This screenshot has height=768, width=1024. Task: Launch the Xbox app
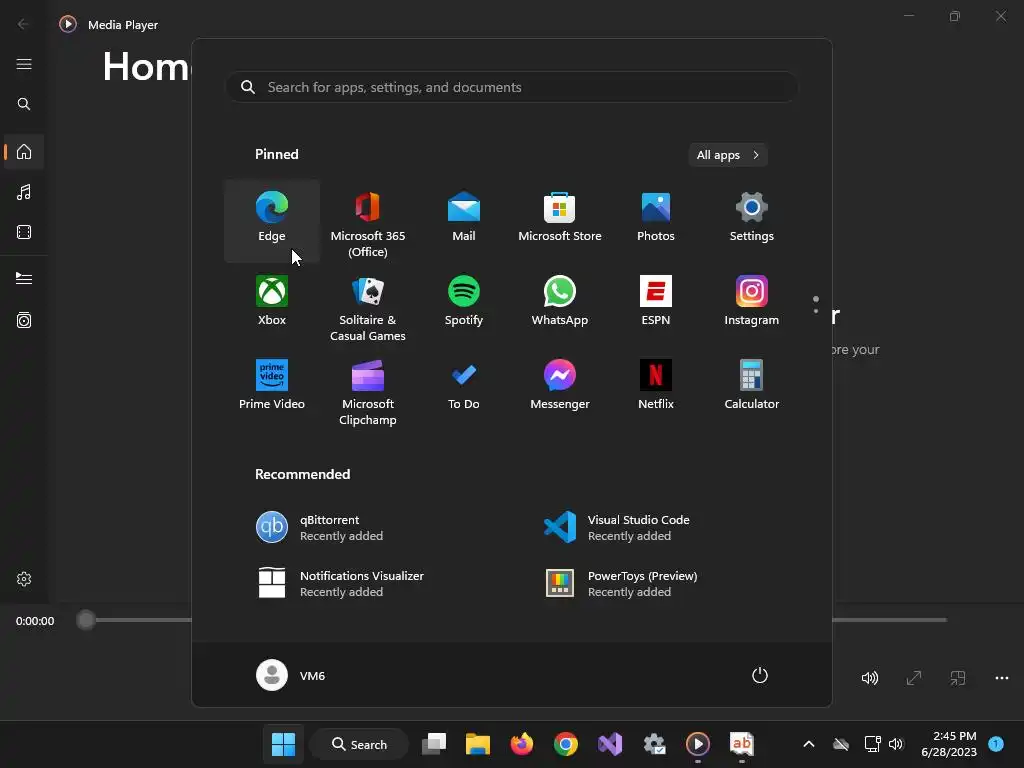272,304
